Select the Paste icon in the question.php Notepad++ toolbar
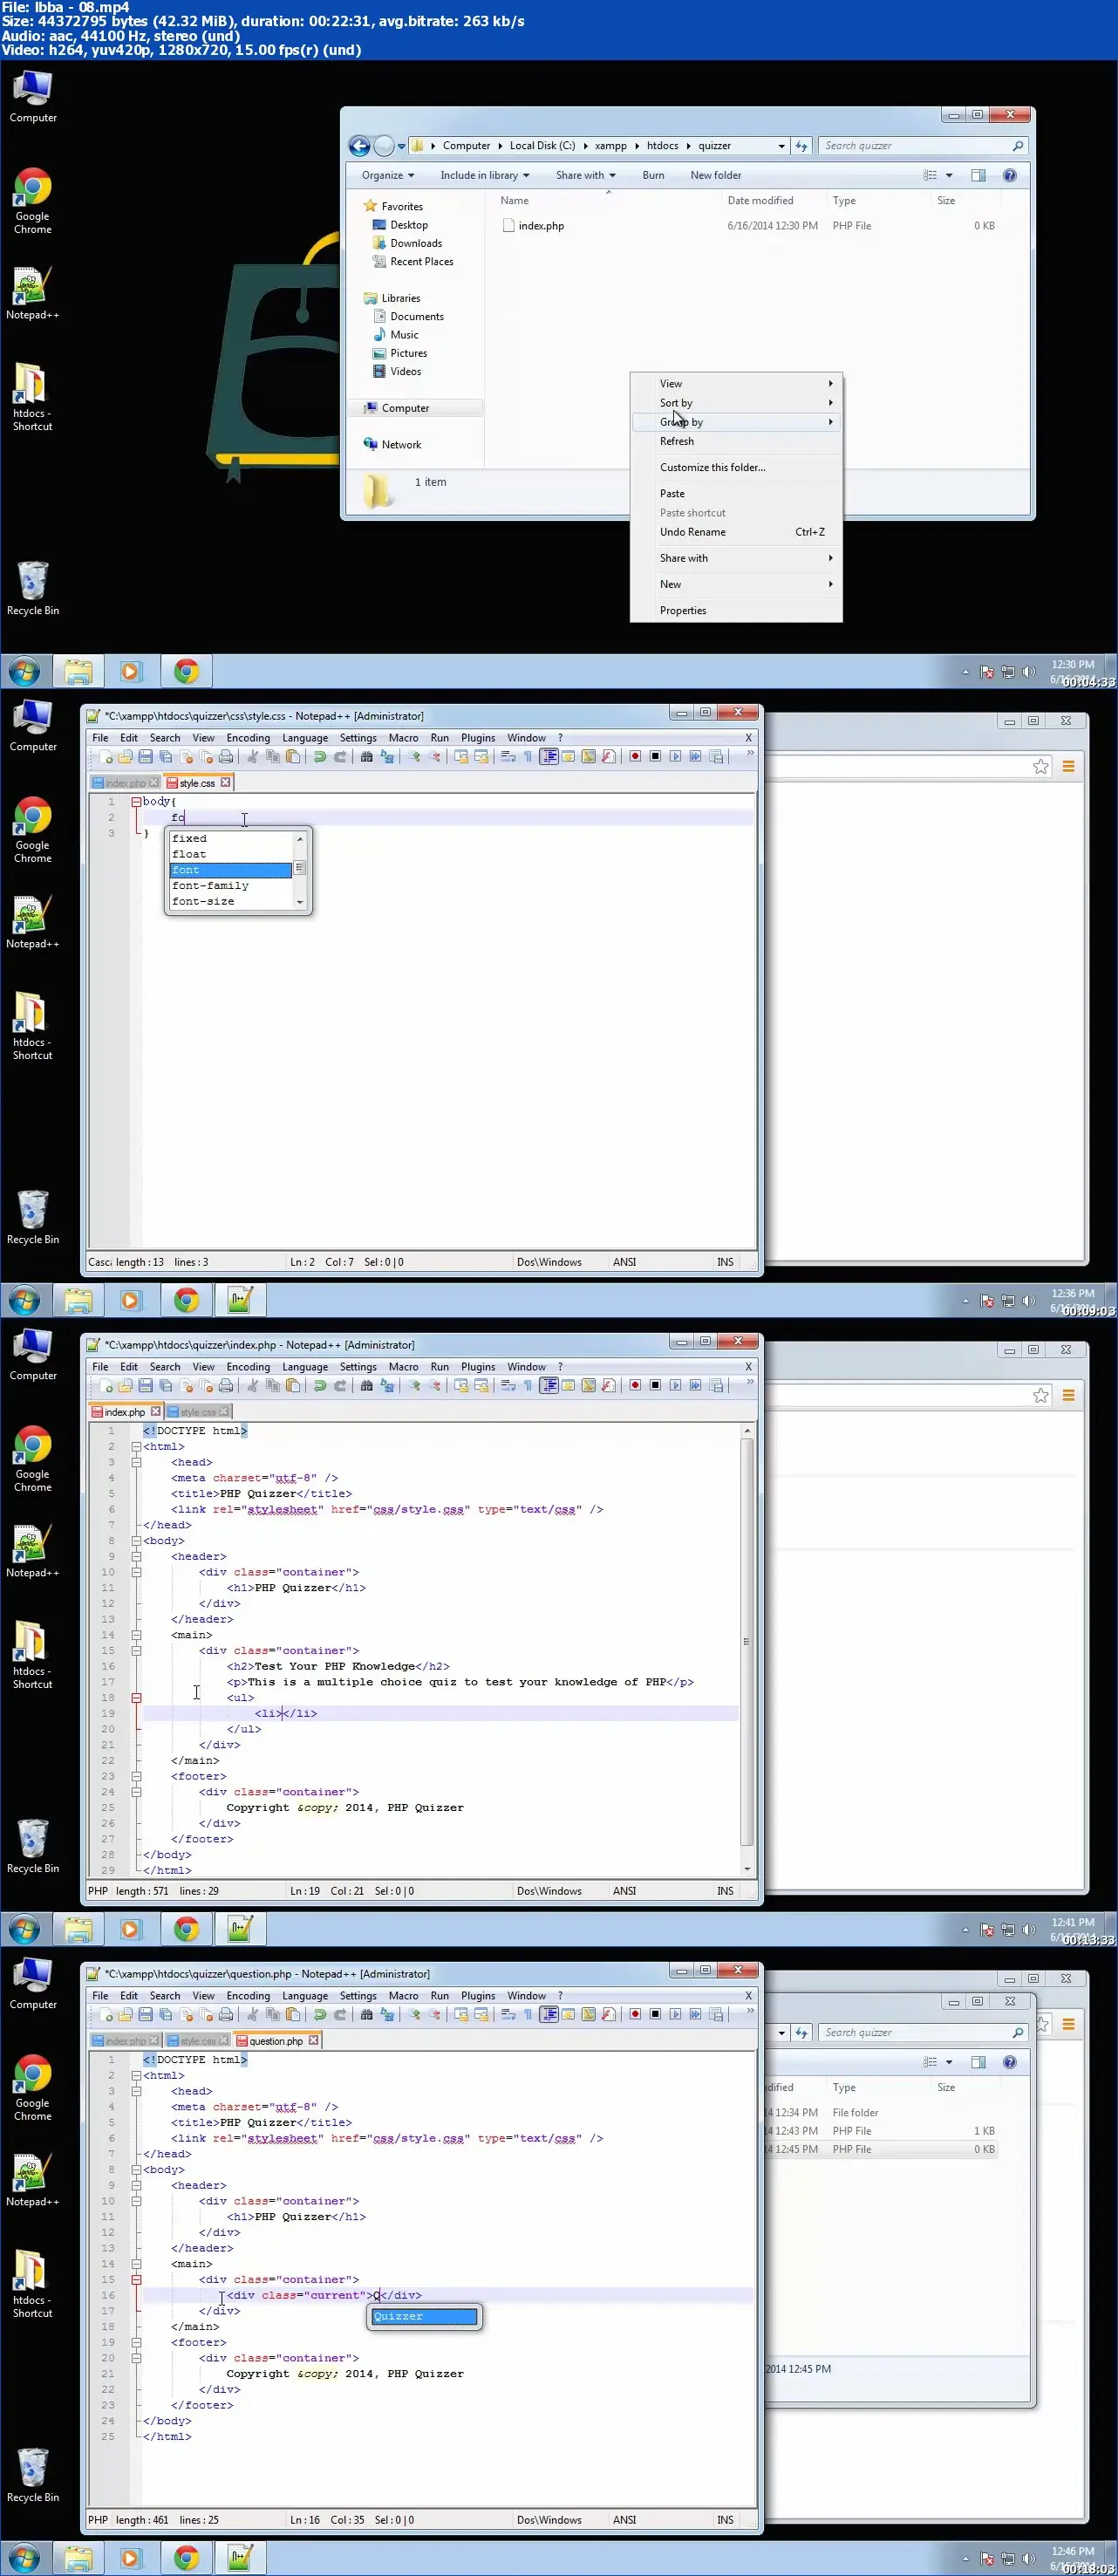The width and height of the screenshot is (1118, 2576). pyautogui.click(x=293, y=2015)
